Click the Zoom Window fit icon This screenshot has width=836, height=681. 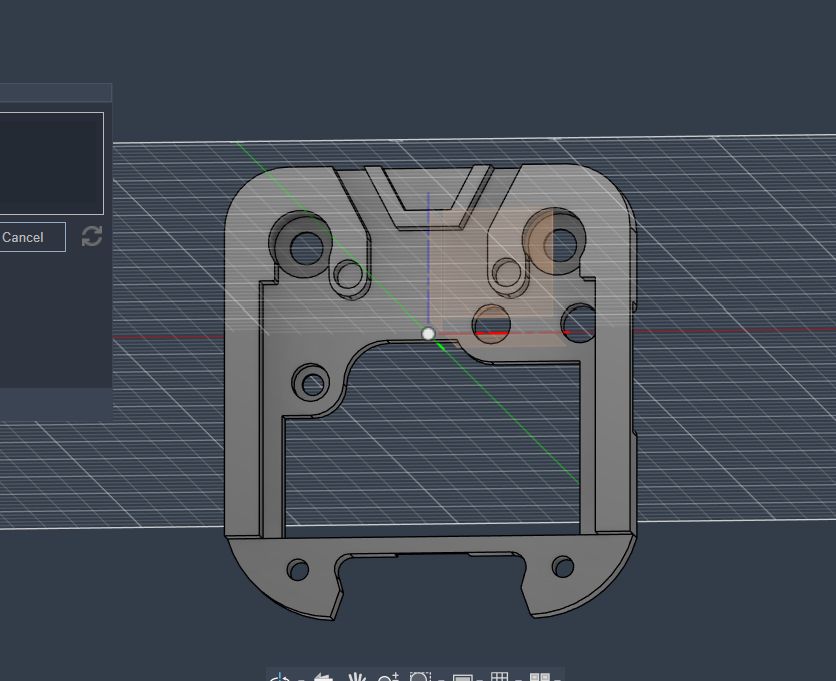click(420, 677)
